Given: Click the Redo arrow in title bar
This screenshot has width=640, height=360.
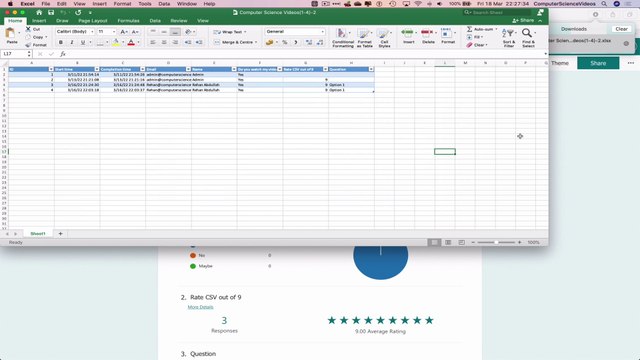Looking at the screenshot, I should click(78, 12).
